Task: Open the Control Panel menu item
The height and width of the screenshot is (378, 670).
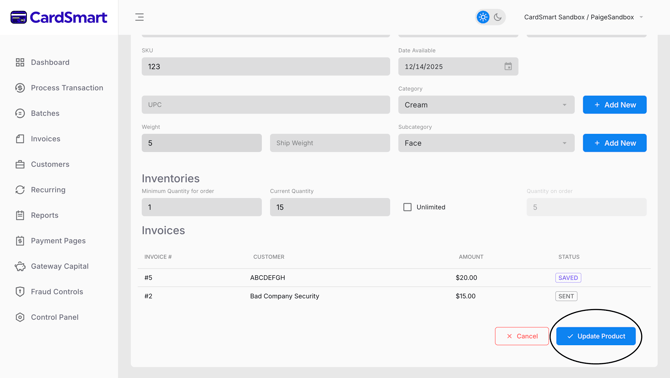Action: 55,317
